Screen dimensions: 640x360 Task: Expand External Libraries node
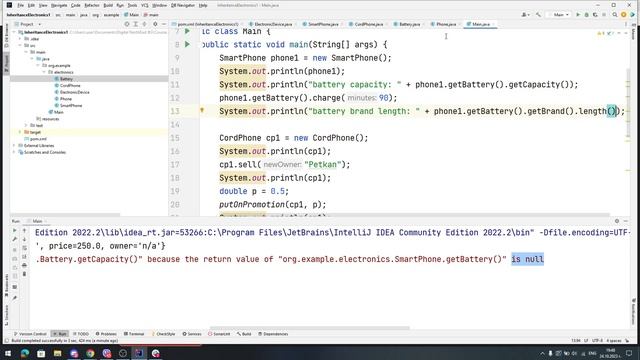coord(14,145)
